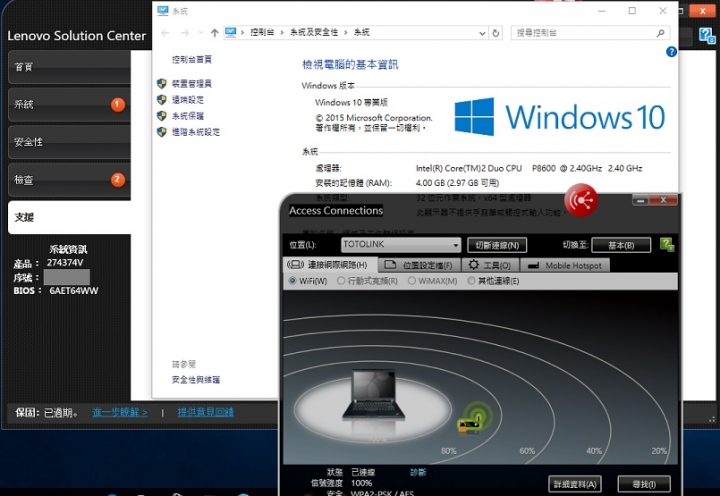Click the orange badge 2 on 檢查
The height and width of the screenshot is (496, 720).
pos(118,180)
